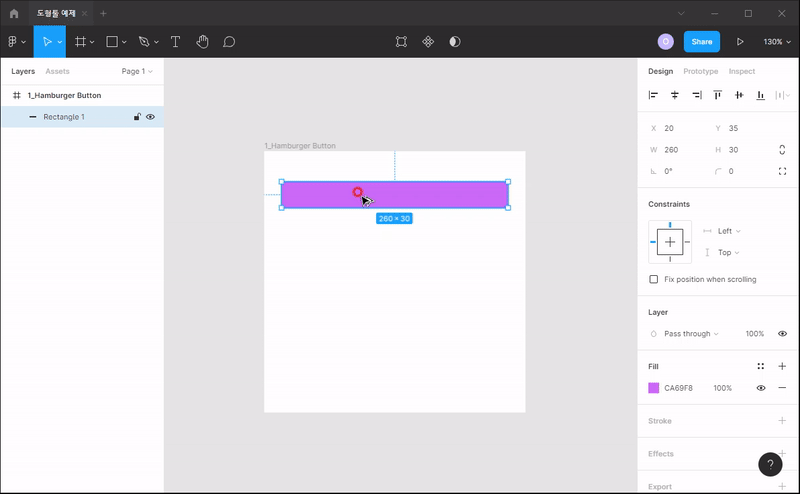Click the Mask icon in toolbar
Viewport: 800px width, 494px height.
coord(455,42)
